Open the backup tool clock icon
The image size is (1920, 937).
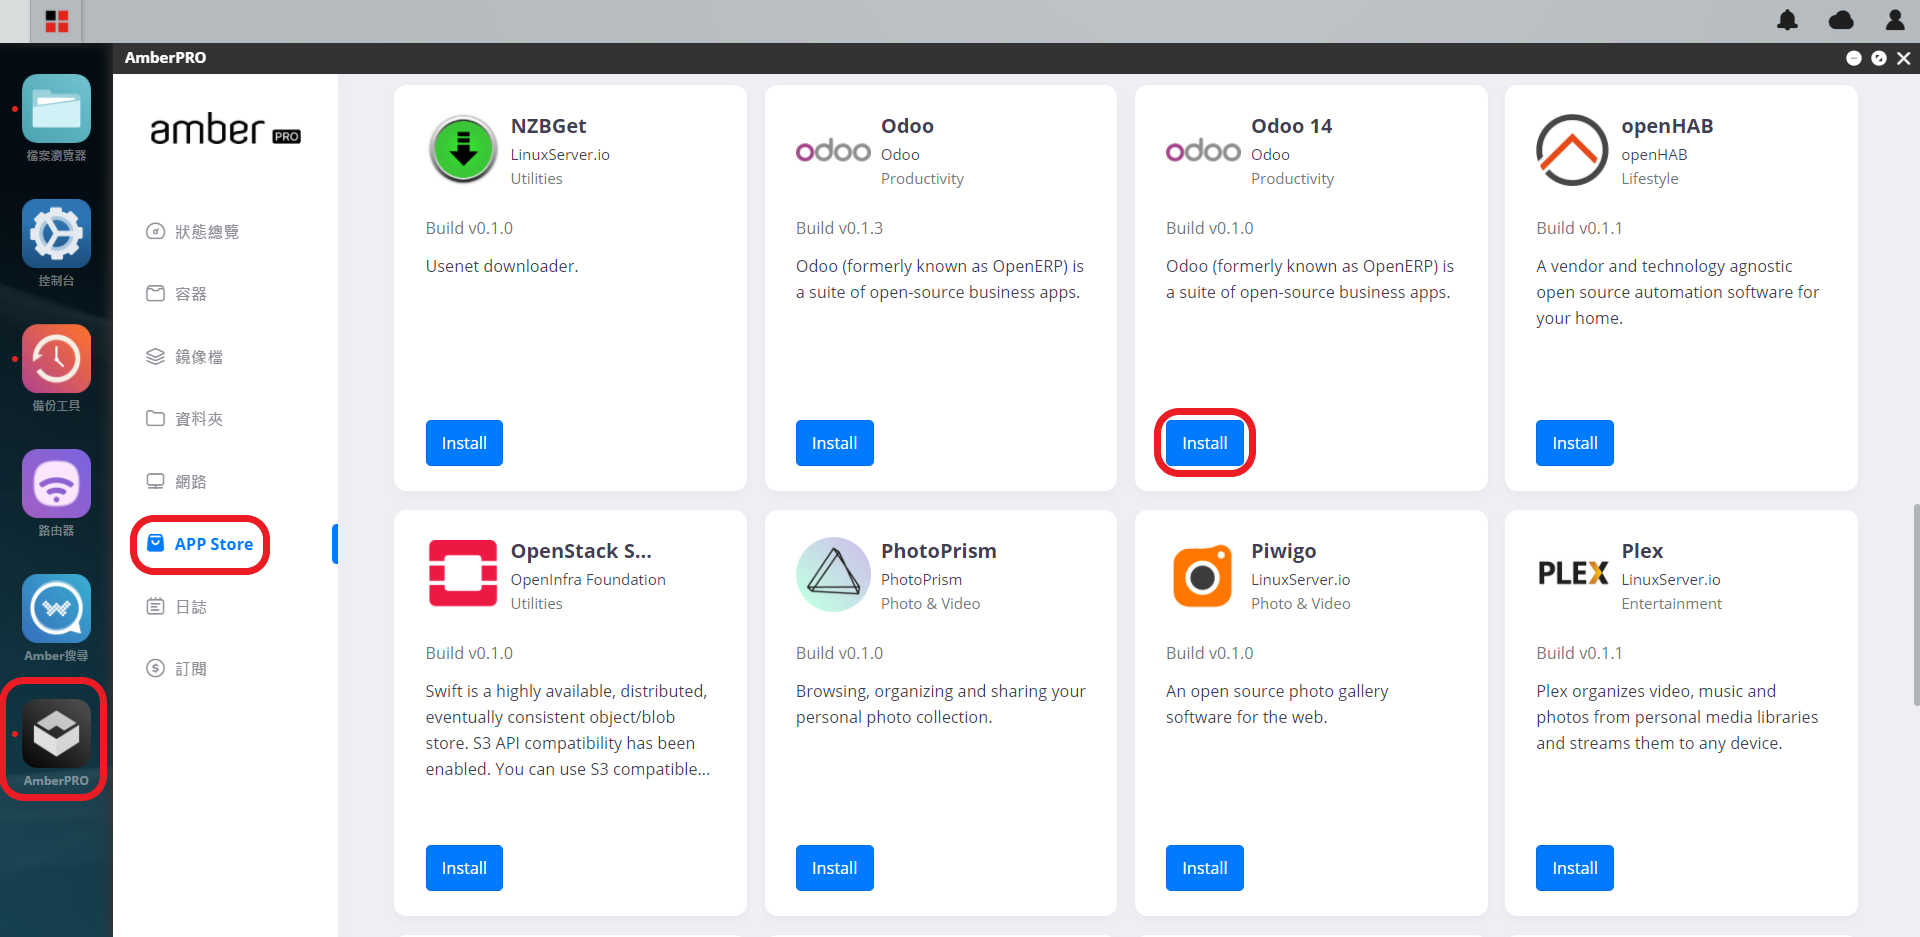56,358
